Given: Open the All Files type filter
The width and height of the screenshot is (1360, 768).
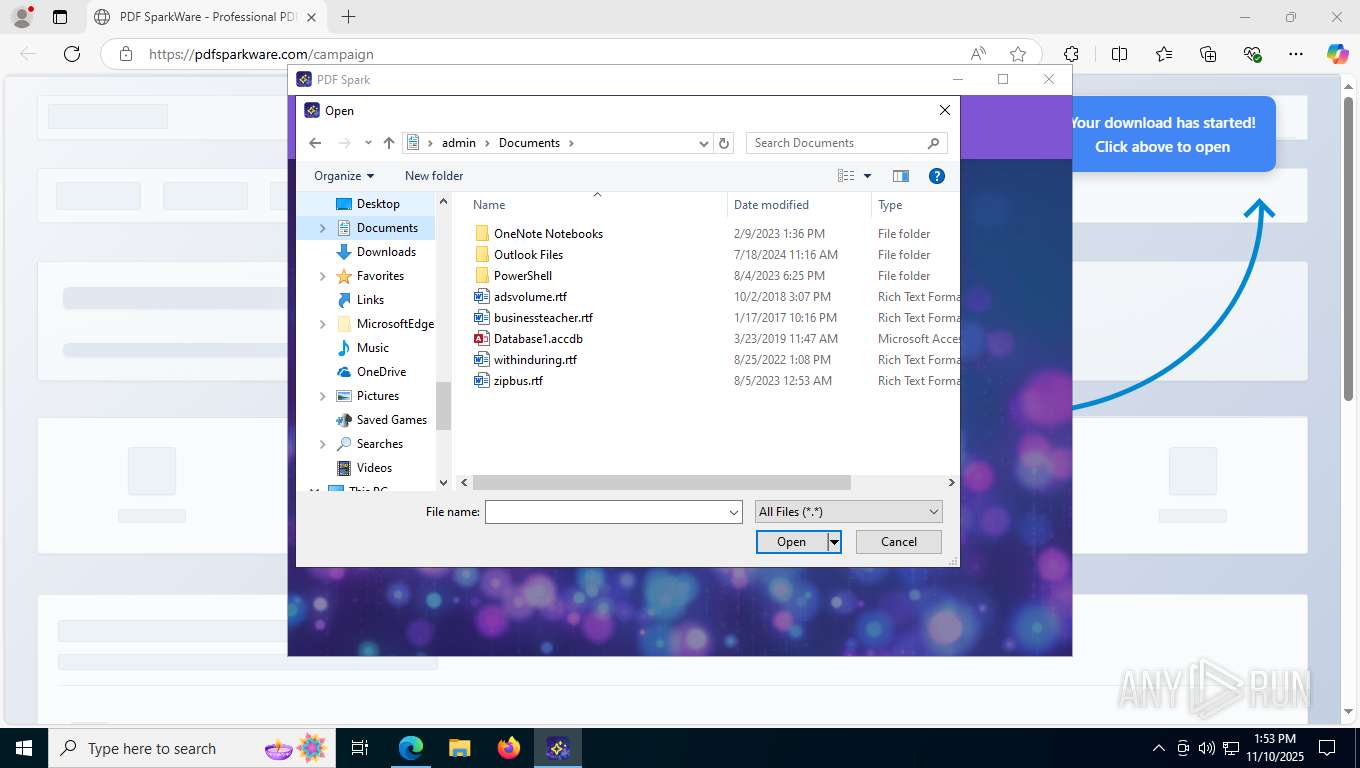Looking at the screenshot, I should click(x=849, y=512).
